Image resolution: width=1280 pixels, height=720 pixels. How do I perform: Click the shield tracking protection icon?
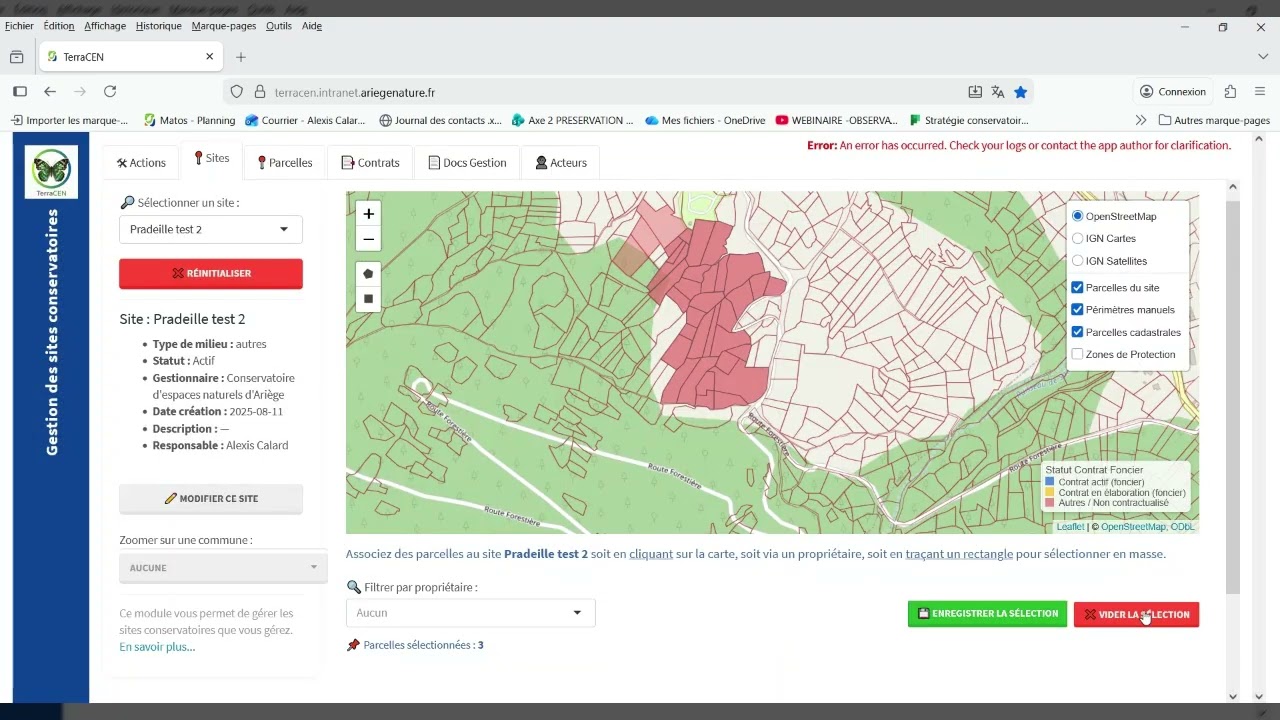[237, 92]
